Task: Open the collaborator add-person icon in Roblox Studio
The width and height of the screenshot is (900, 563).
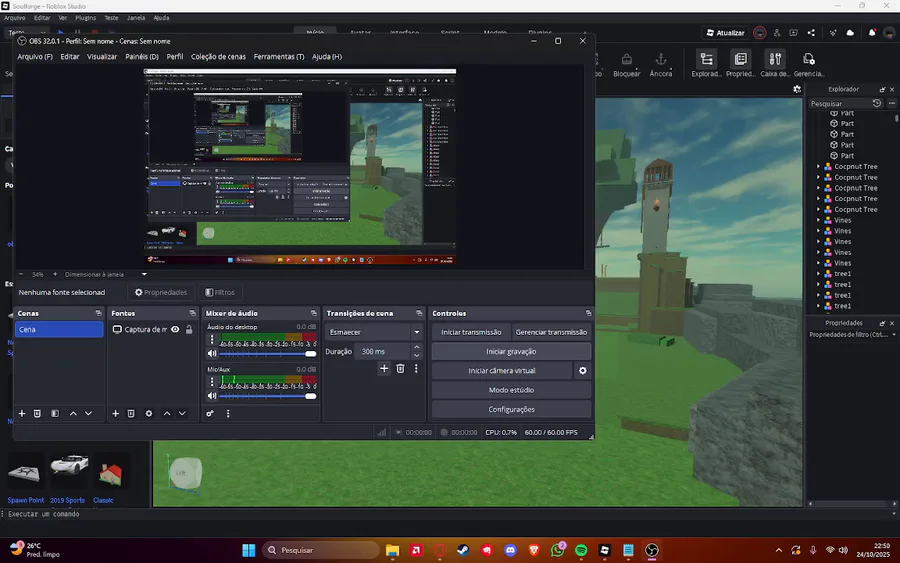Action: click(777, 33)
